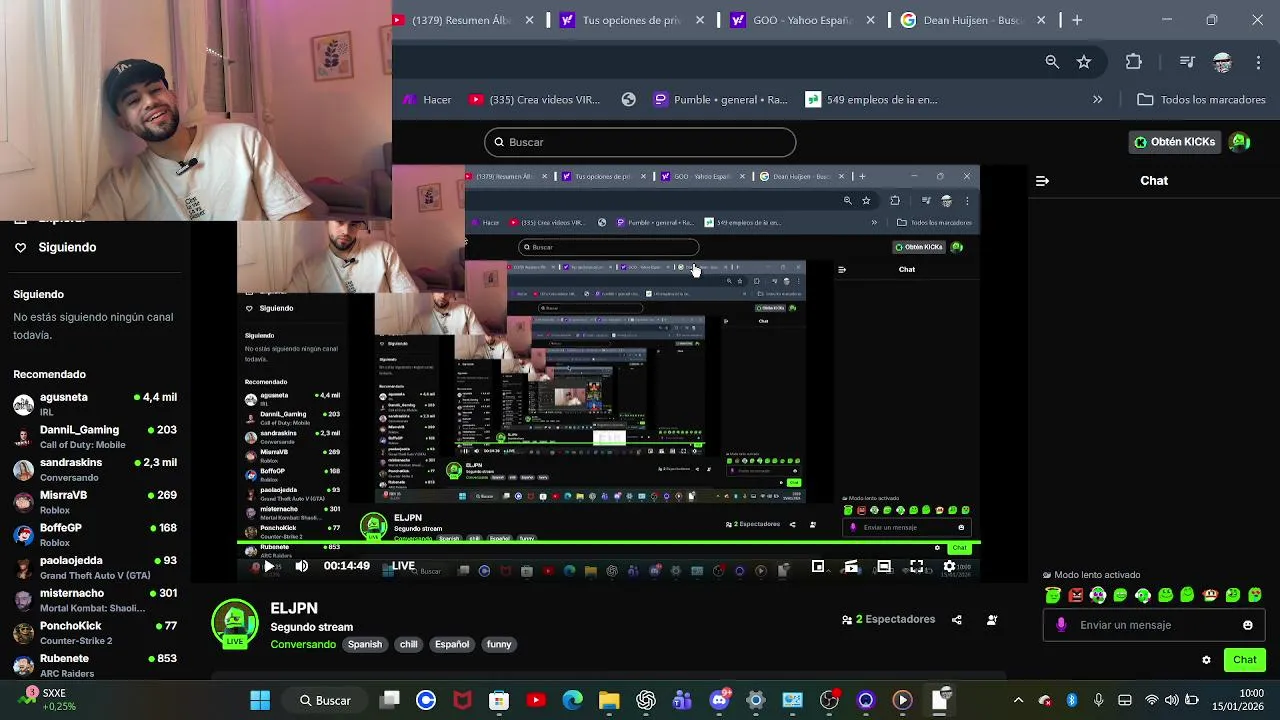Open Microsoft Store from taskbar
The image size is (1280, 720).
pyautogui.click(x=499, y=701)
